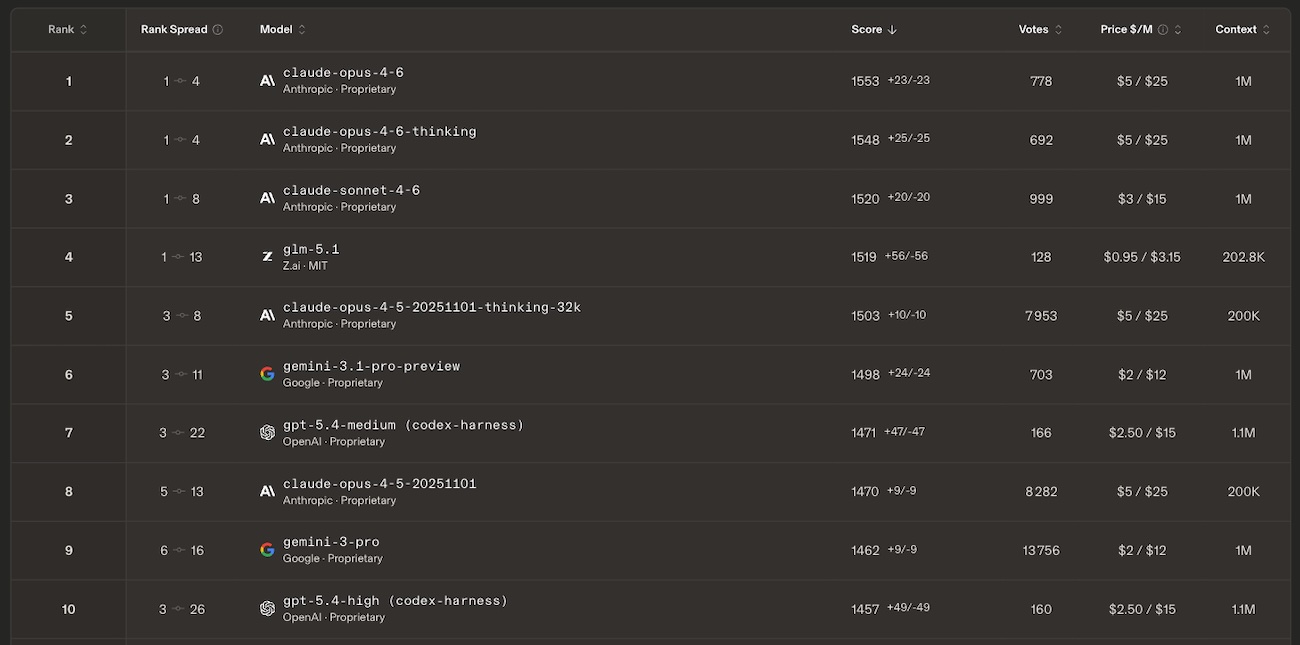Image resolution: width=1300 pixels, height=645 pixels.
Task: Click the Price $/M info icon
Action: pos(1163,30)
